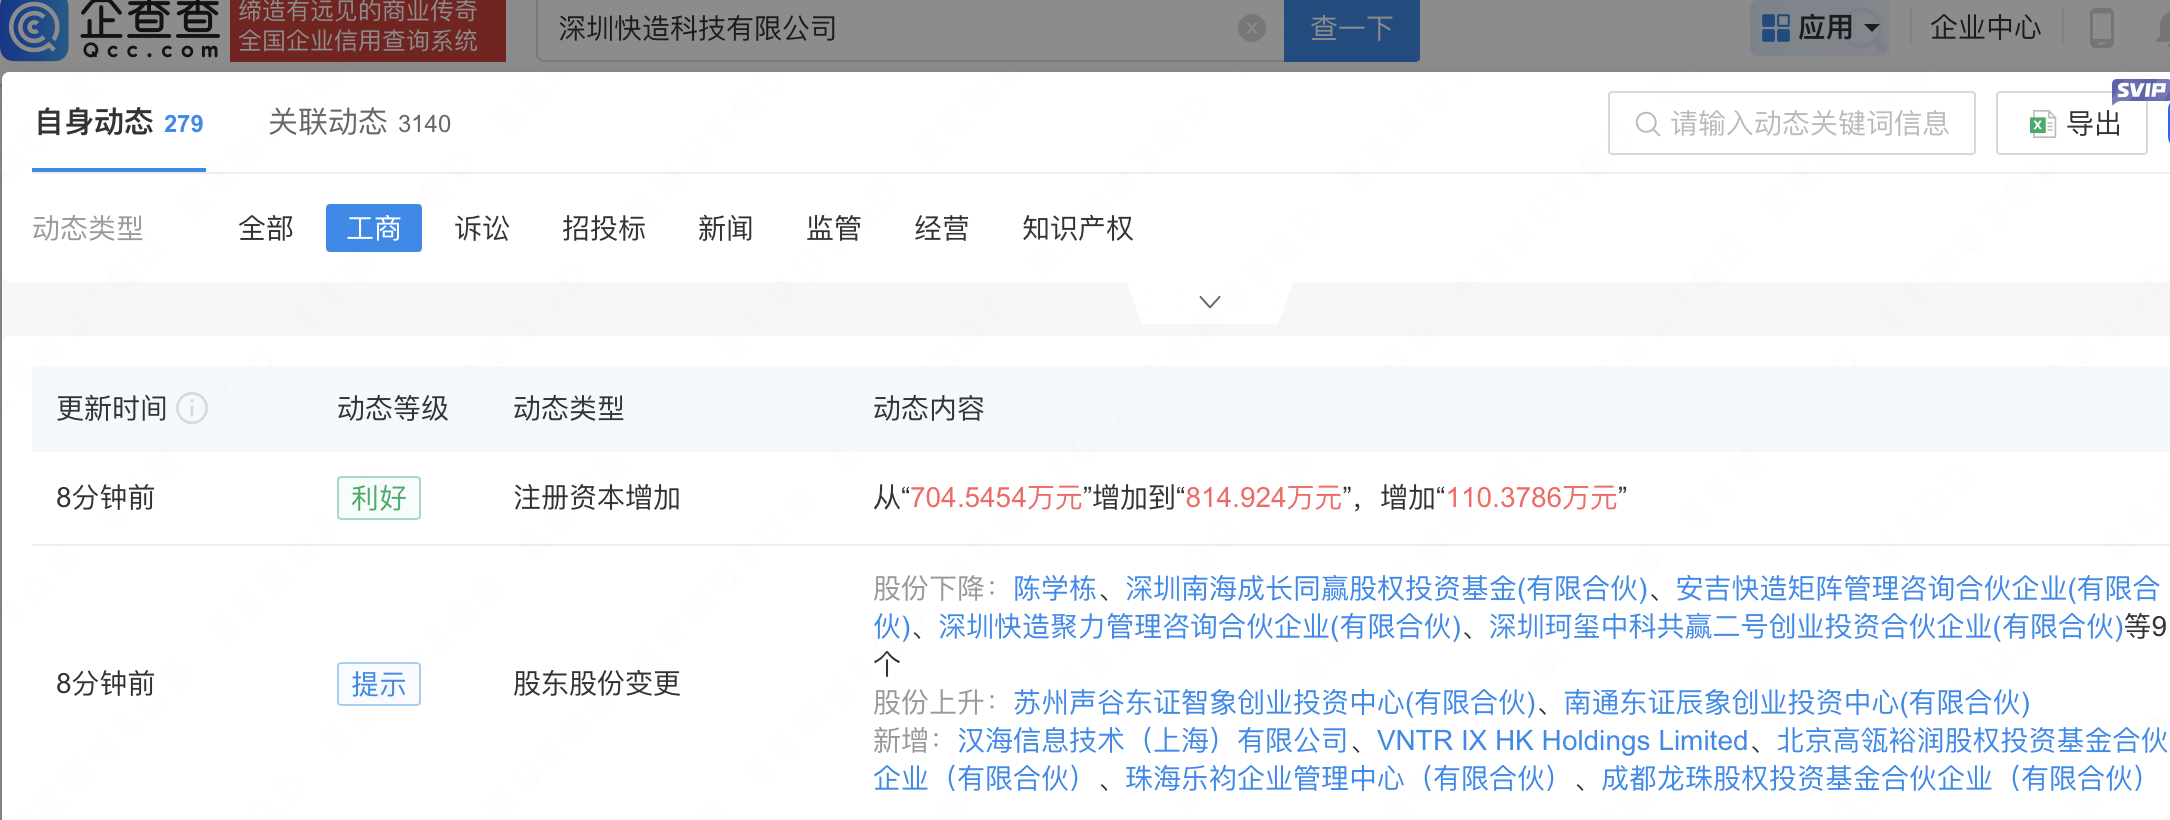The width and height of the screenshot is (2170, 820).
Task: Select the 招投标 filter type
Action: point(604,228)
